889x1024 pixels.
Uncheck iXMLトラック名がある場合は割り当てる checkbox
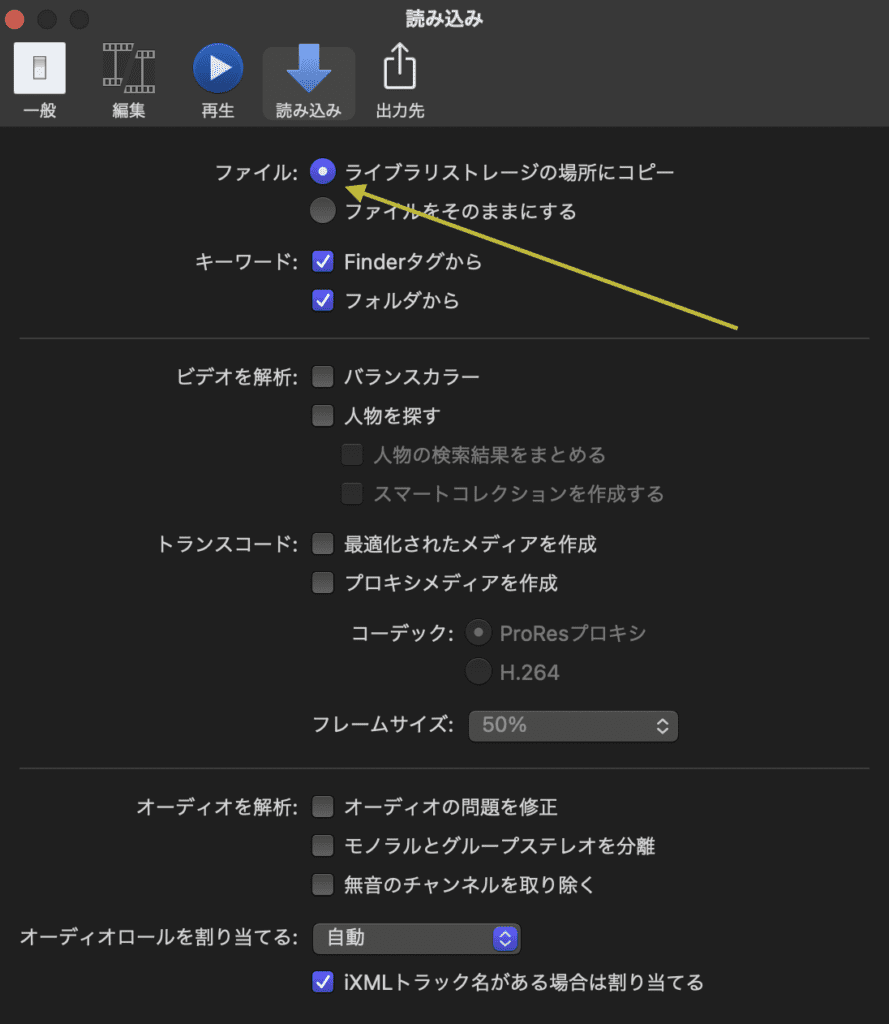pos(323,982)
